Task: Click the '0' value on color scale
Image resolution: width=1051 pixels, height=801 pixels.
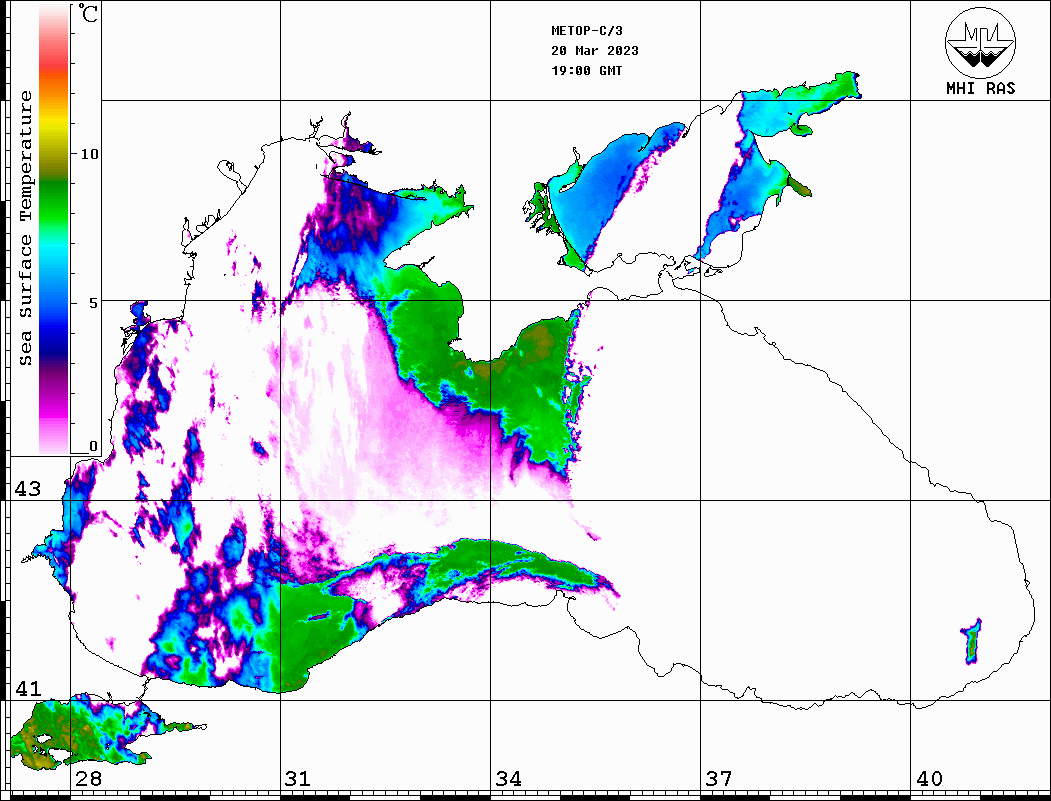Action: click(x=93, y=446)
